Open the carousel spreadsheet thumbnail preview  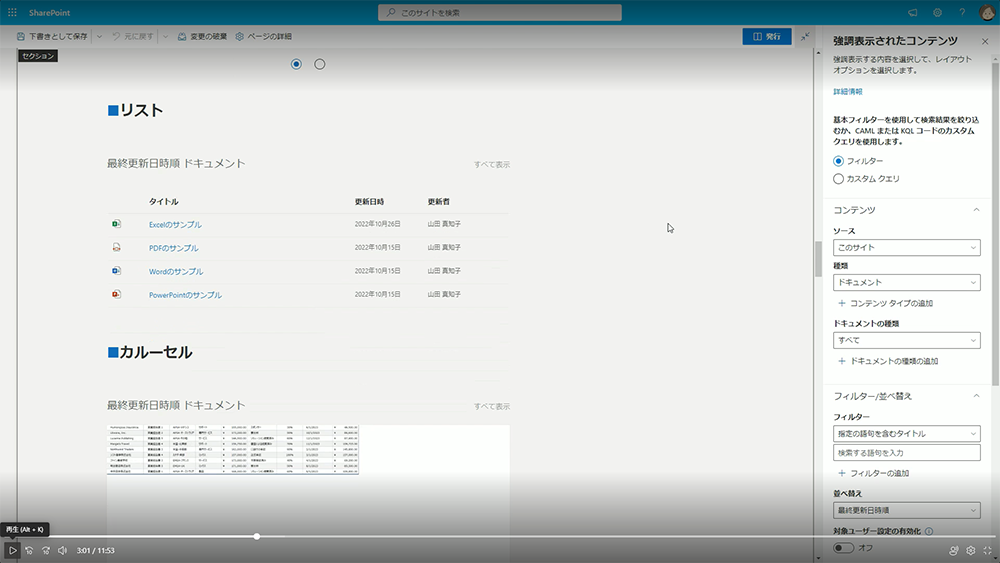(233, 450)
